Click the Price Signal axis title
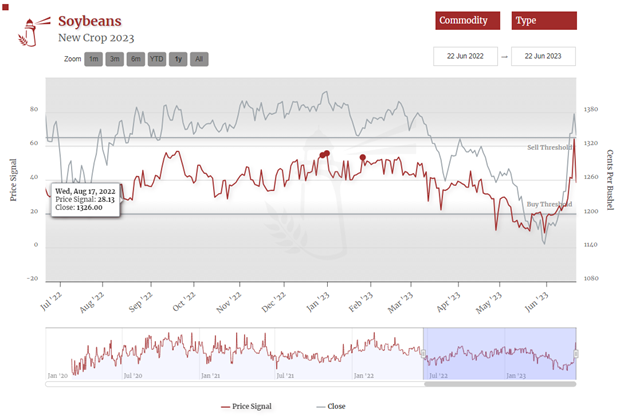 click(13, 180)
